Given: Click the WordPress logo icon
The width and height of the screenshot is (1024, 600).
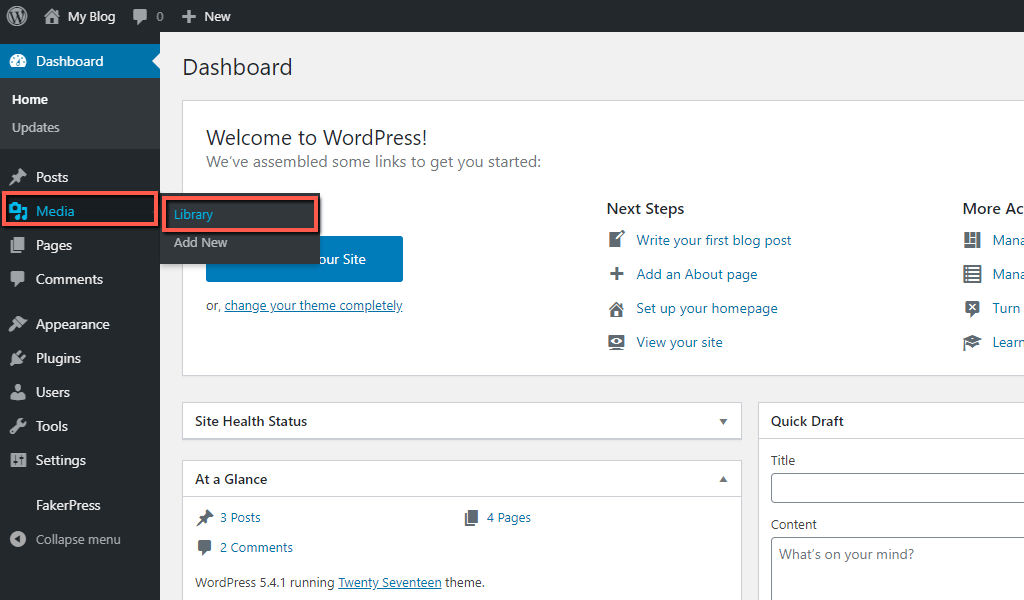Looking at the screenshot, I should [x=17, y=16].
